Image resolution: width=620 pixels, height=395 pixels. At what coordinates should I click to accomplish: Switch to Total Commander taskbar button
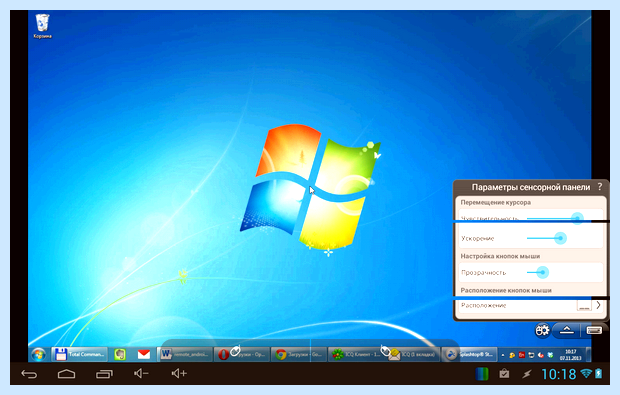(x=79, y=354)
